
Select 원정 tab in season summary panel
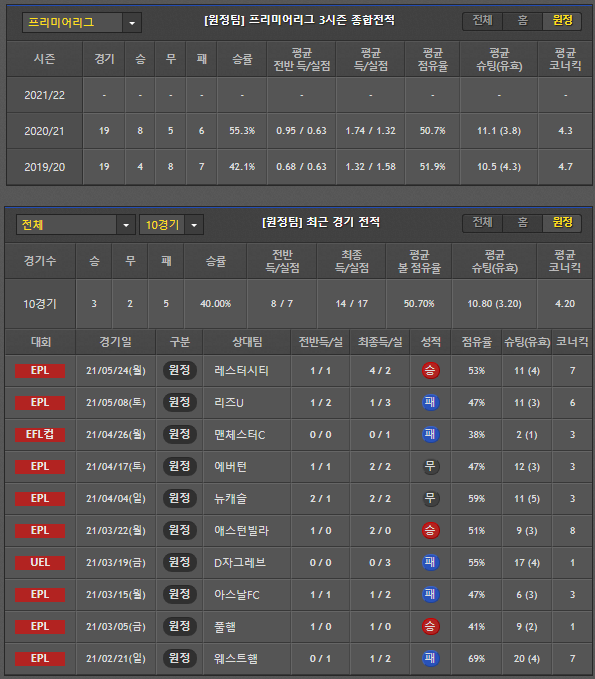click(562, 20)
